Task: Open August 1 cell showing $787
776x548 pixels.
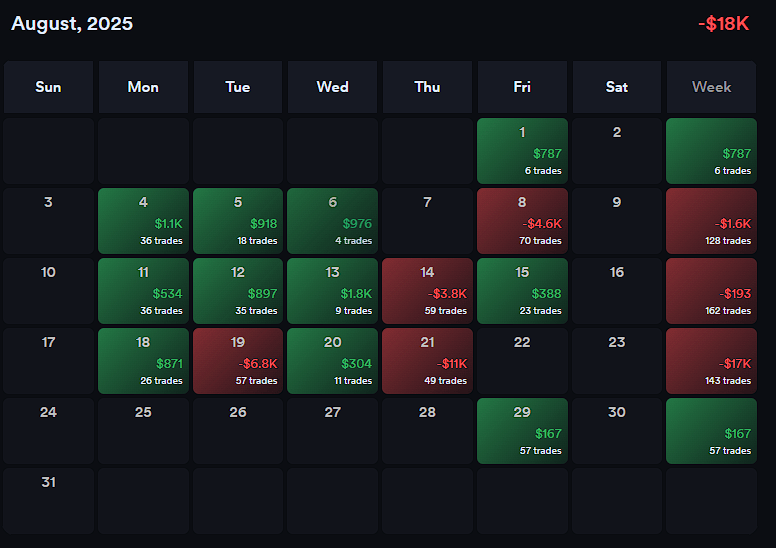Action: pyautogui.click(x=522, y=151)
